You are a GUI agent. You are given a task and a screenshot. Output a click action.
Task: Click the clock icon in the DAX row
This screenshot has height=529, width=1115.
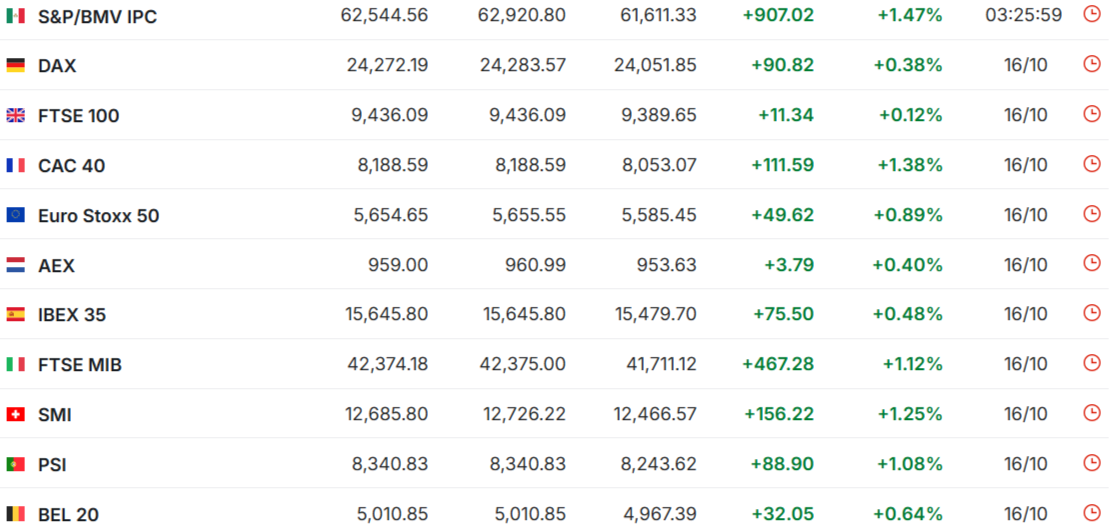(1091, 64)
